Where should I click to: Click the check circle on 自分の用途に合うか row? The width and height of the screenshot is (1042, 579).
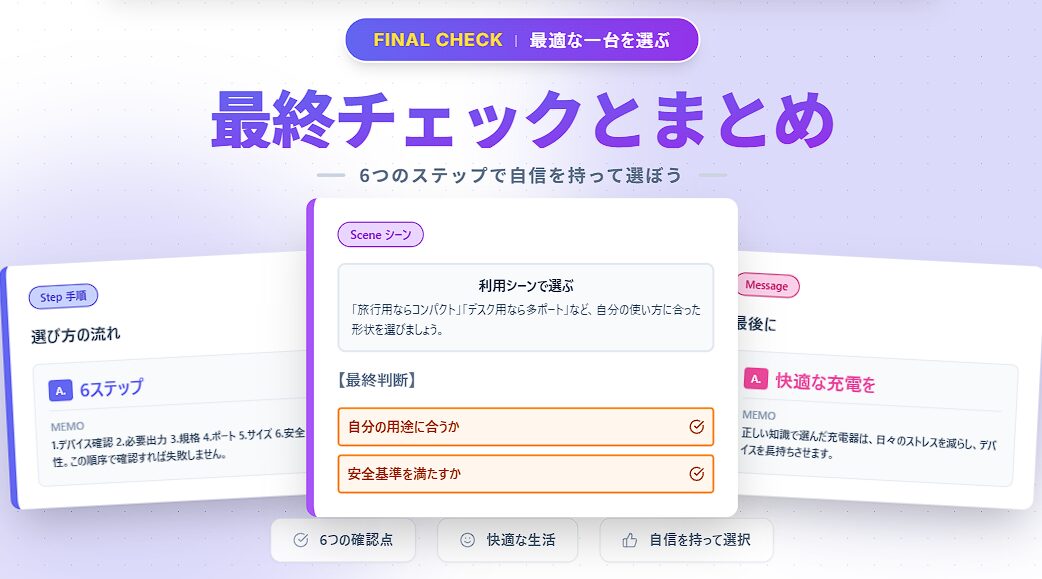[x=697, y=427]
